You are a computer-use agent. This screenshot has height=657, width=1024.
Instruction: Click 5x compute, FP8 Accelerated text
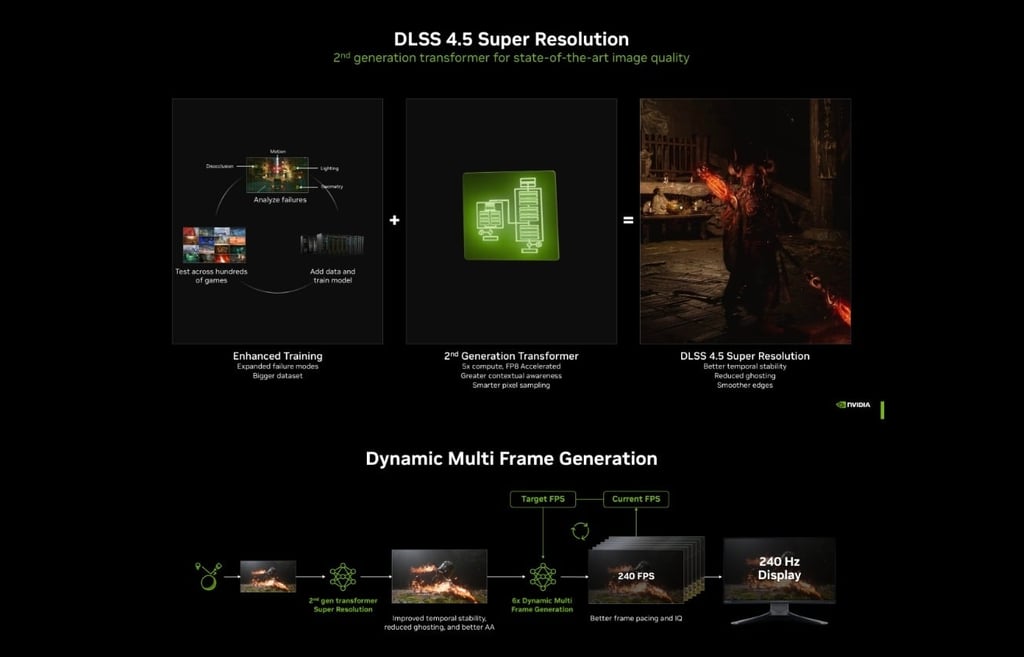coord(511,366)
